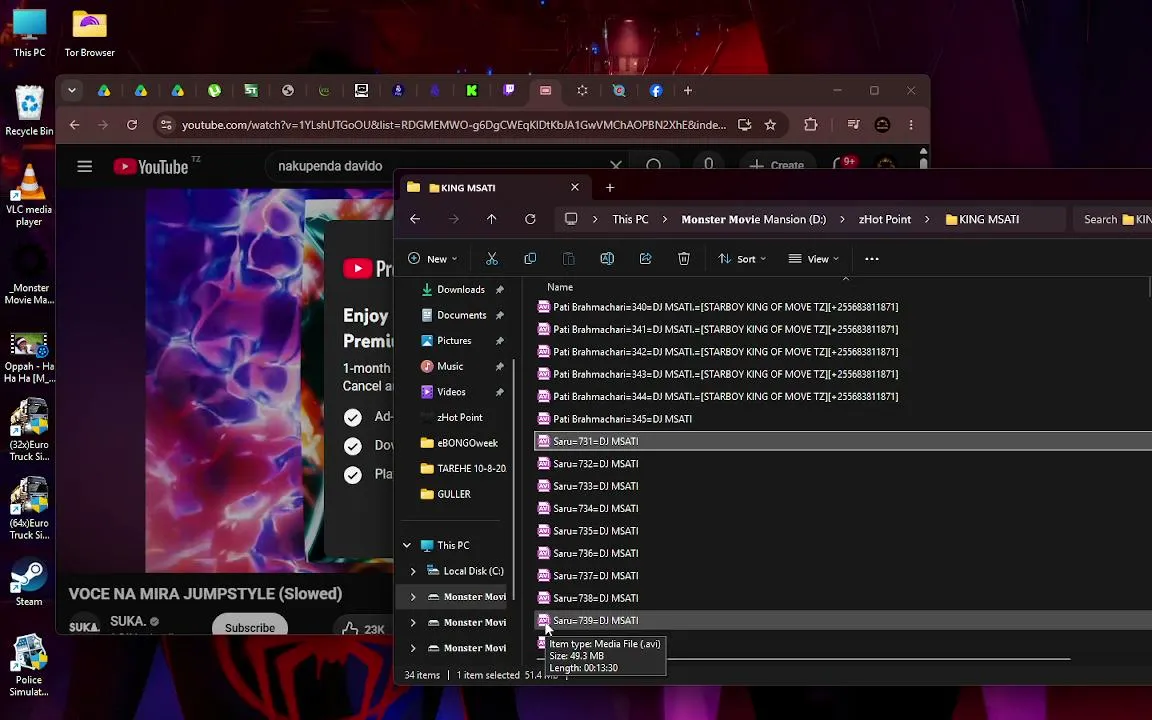Open See more options in Explorer toolbar
The image size is (1152, 720).
(x=871, y=259)
